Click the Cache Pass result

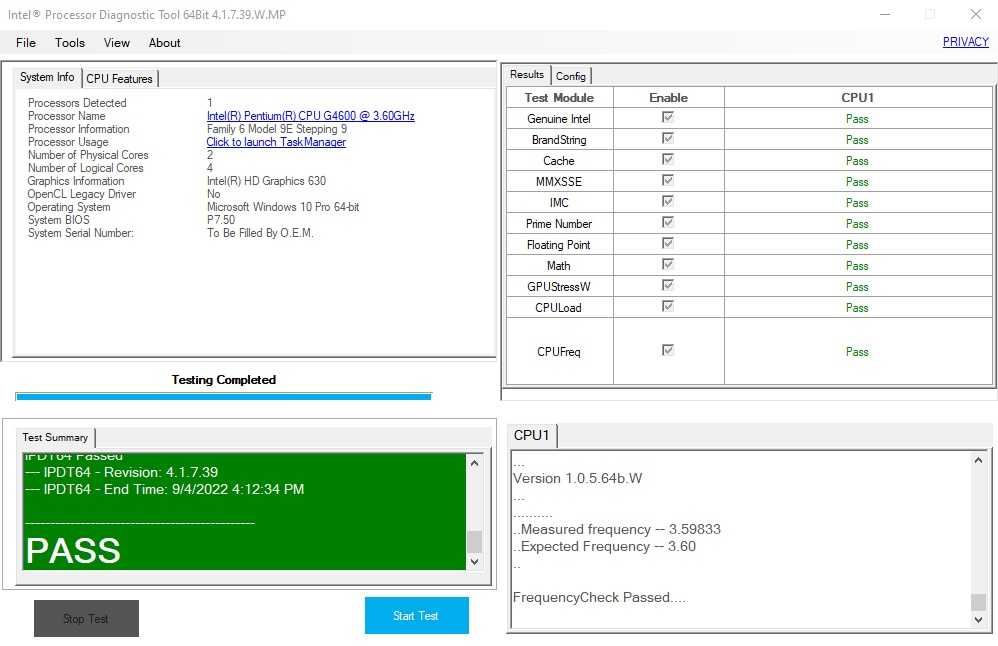pos(857,161)
